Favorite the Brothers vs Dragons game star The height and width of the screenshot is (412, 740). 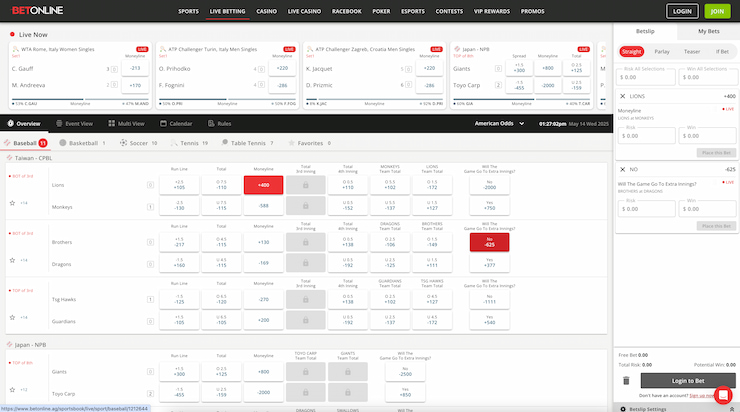pyautogui.click(x=12, y=260)
